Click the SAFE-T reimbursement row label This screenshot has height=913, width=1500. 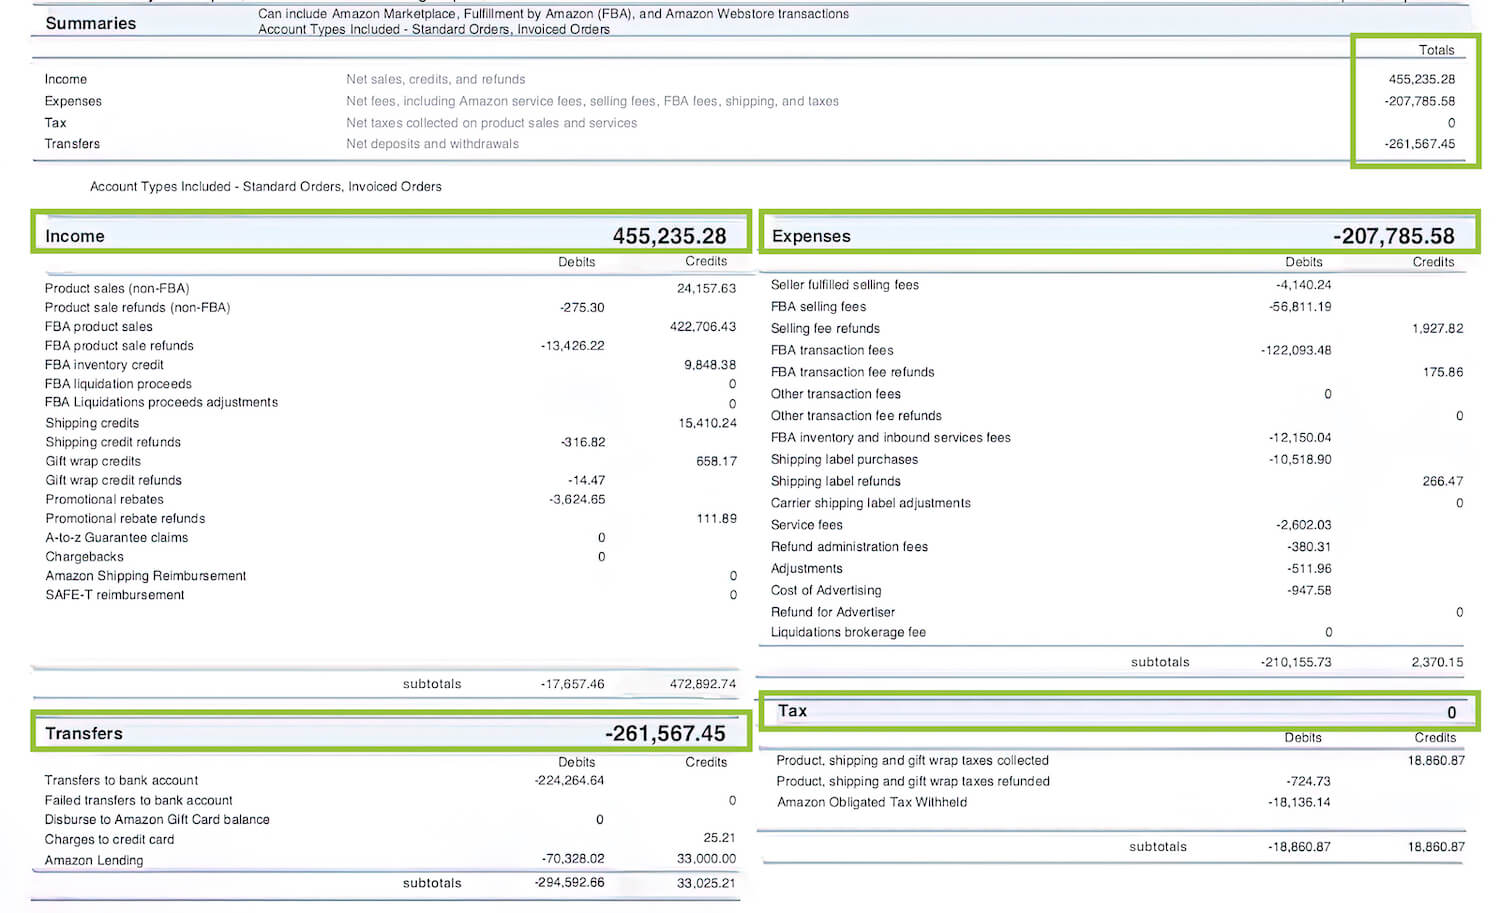click(114, 594)
